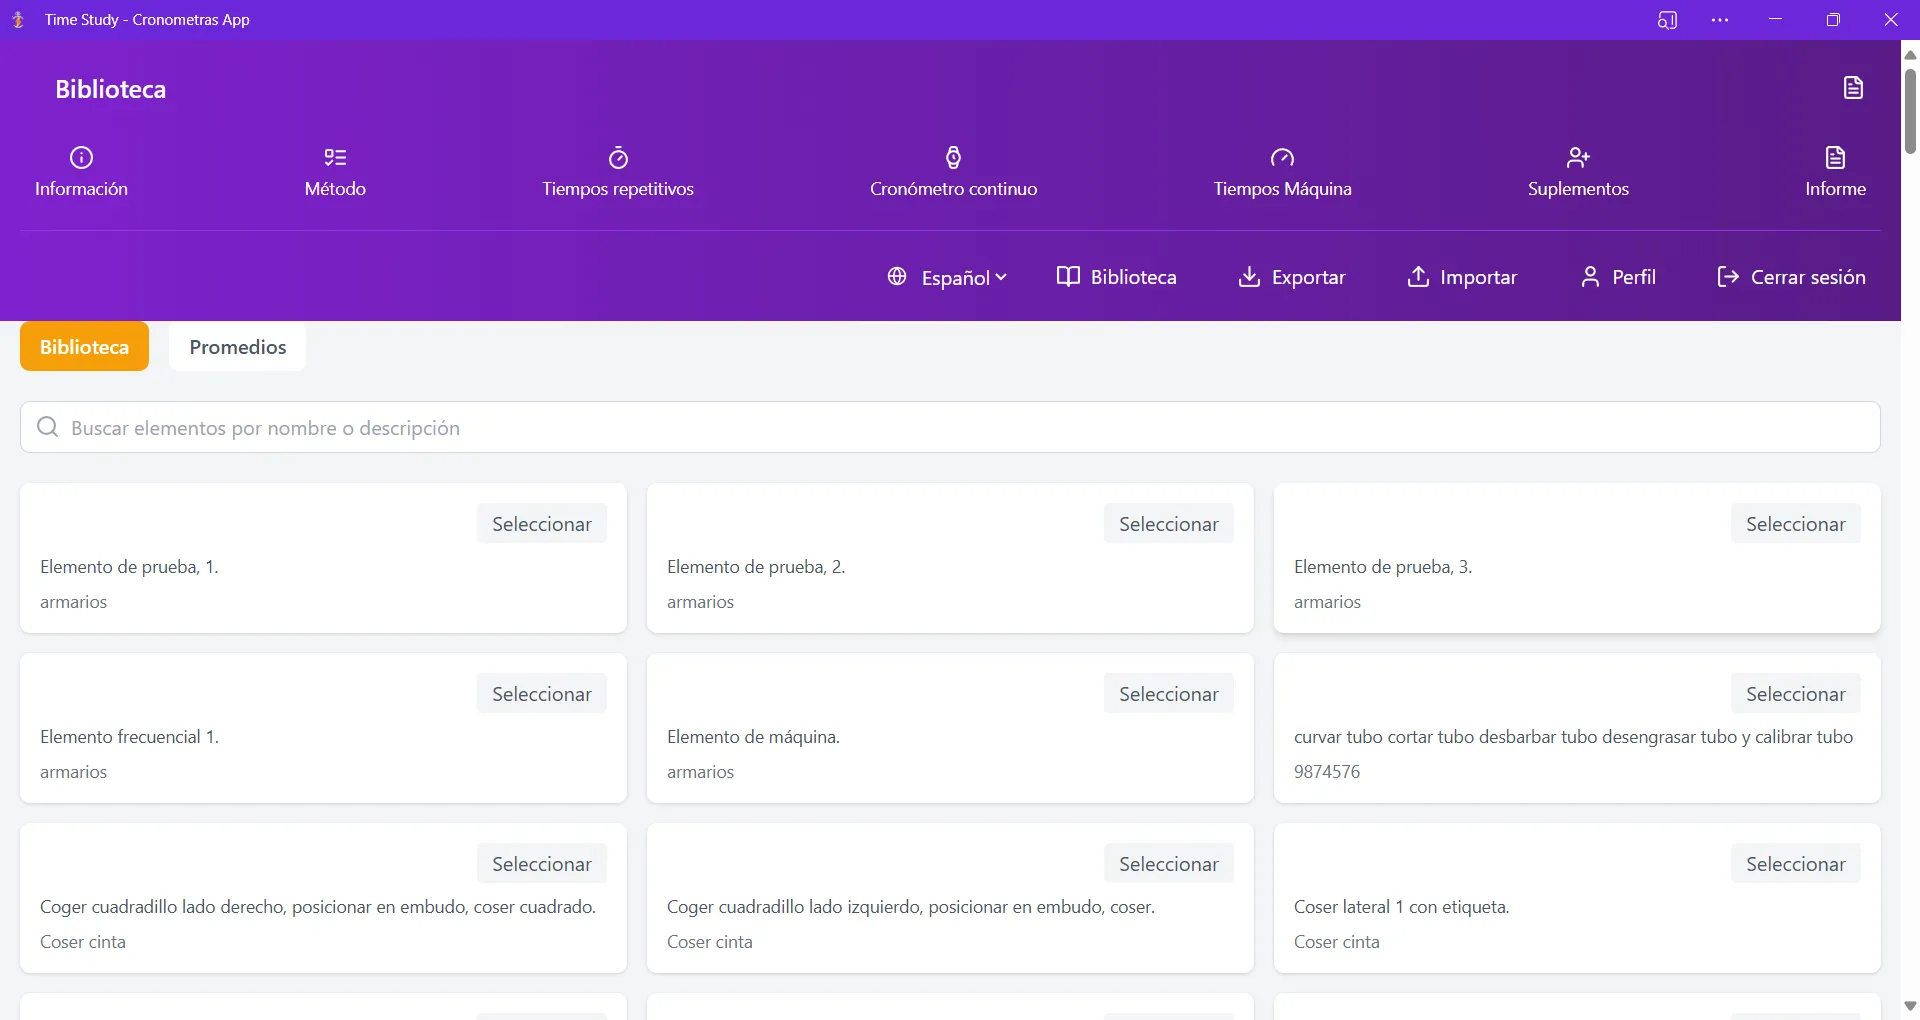The height and width of the screenshot is (1020, 1920).
Task: Click the Exportar label
Action: 1308,277
